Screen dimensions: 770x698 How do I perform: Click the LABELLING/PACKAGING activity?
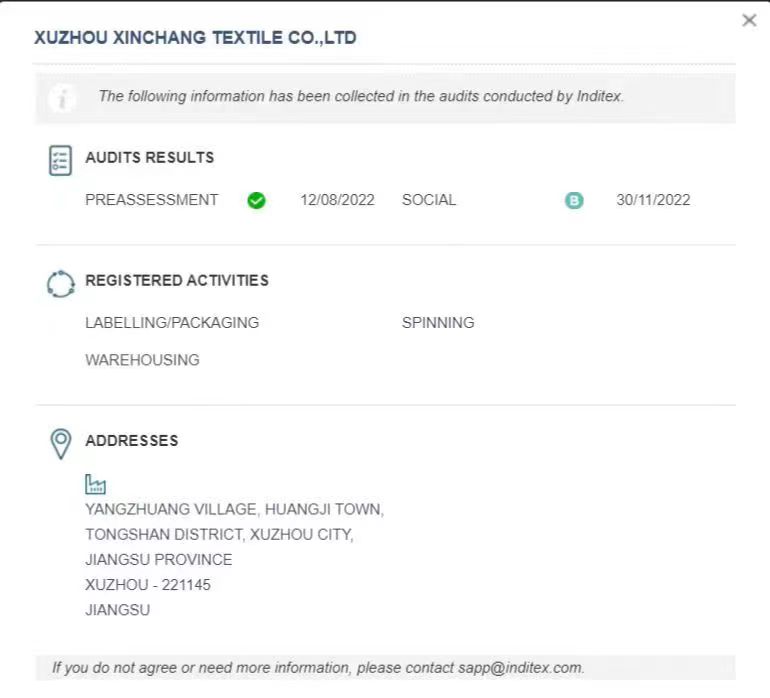[x=172, y=323]
